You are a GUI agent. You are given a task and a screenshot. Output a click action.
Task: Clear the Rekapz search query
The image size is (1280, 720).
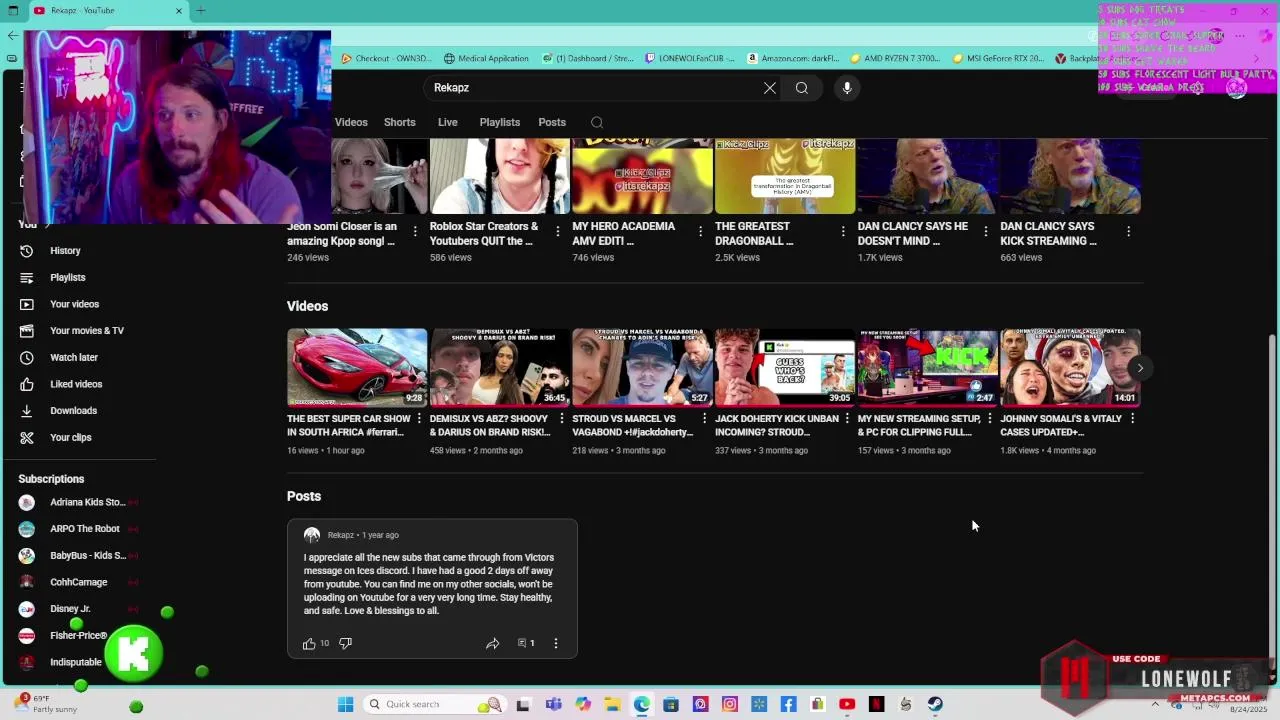pos(770,88)
